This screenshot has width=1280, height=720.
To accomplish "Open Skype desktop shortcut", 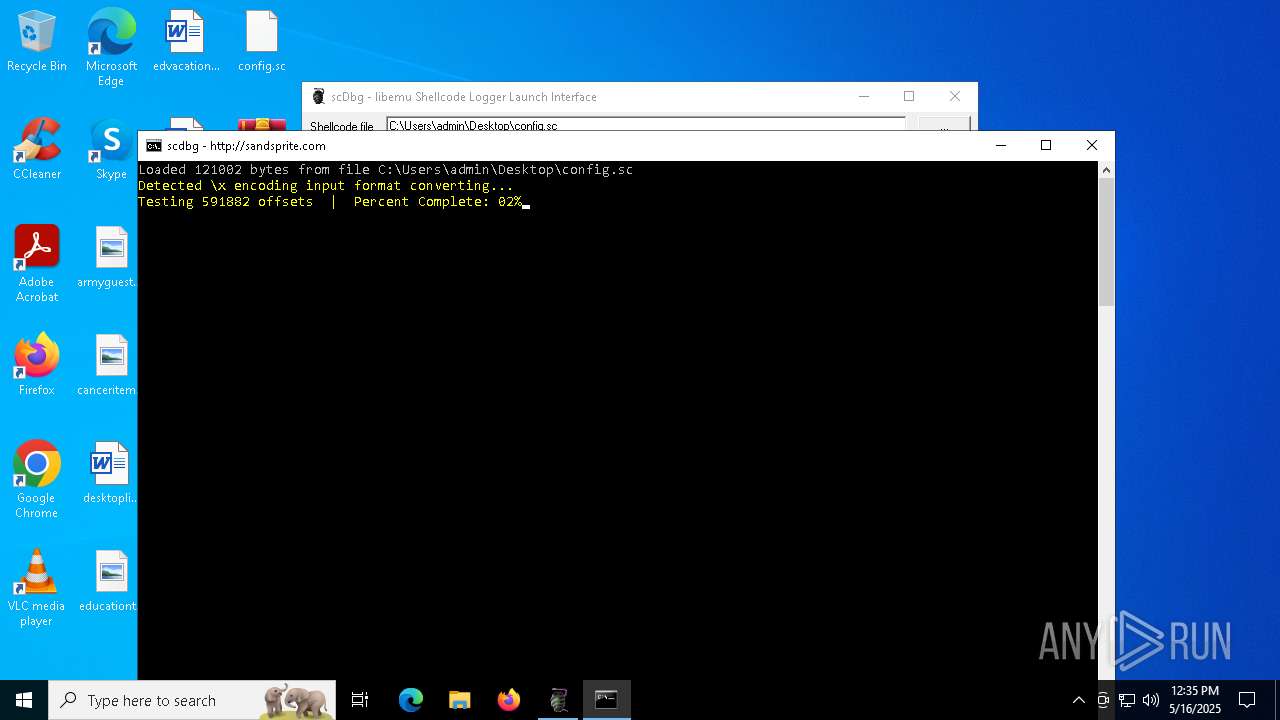I will pyautogui.click(x=111, y=149).
